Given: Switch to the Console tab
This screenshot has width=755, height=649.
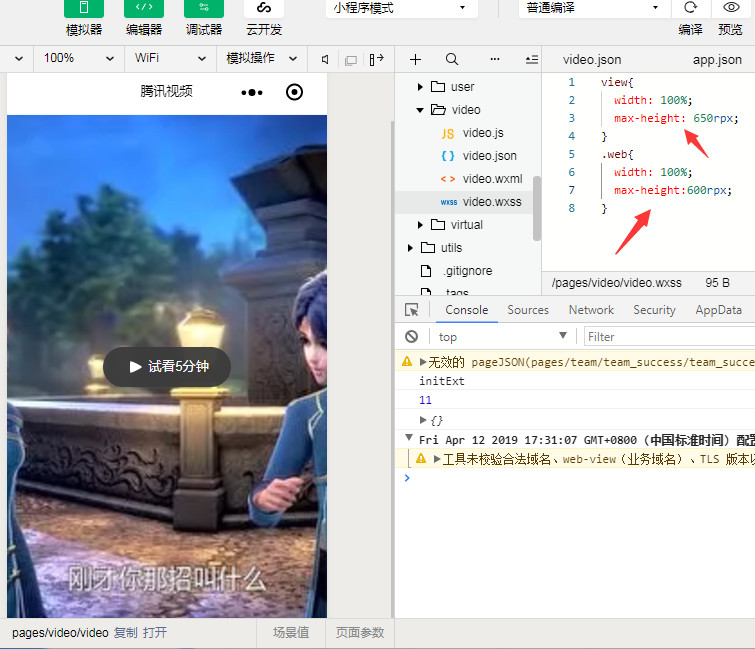Looking at the screenshot, I should [467, 310].
